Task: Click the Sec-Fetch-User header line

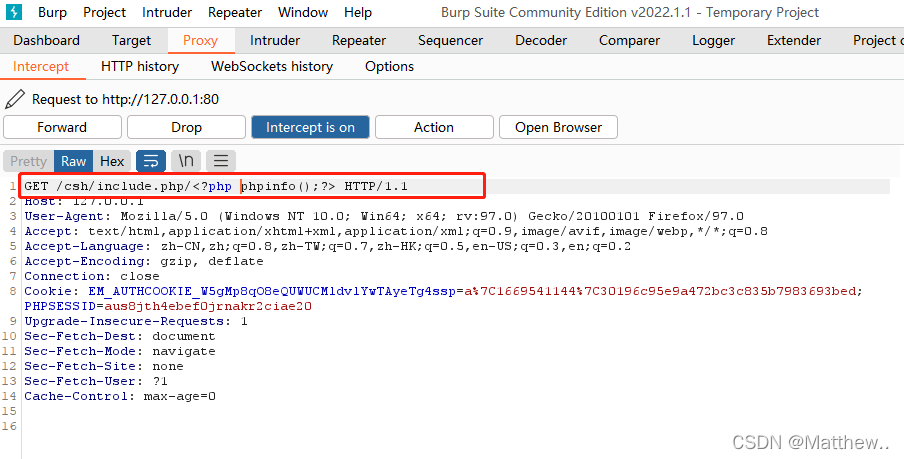Action: click(x=96, y=382)
